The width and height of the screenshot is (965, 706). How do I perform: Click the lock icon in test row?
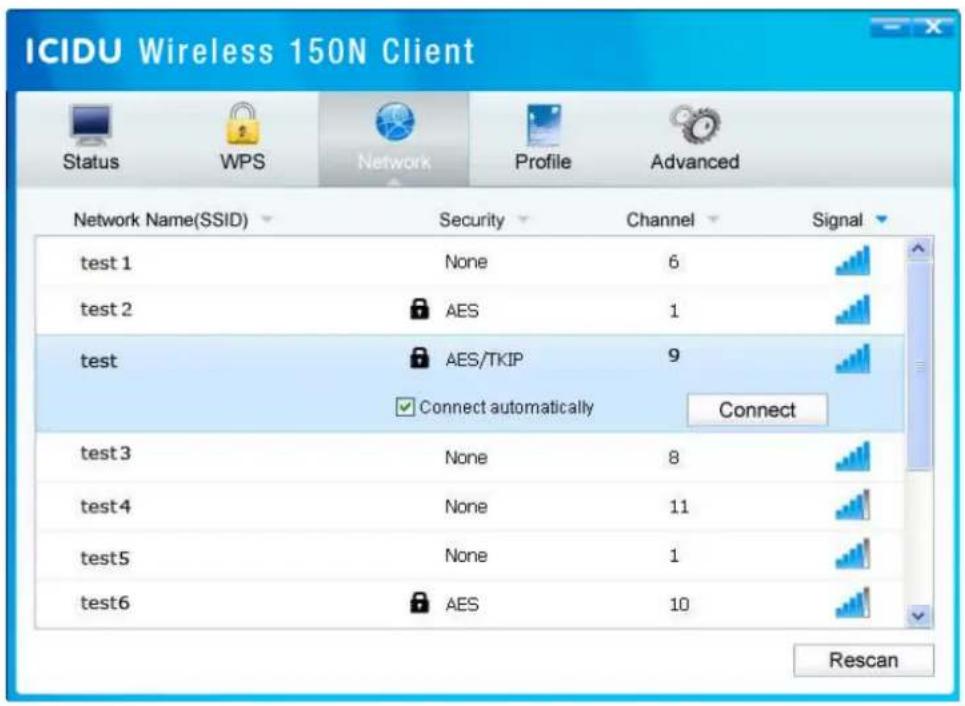coord(419,357)
